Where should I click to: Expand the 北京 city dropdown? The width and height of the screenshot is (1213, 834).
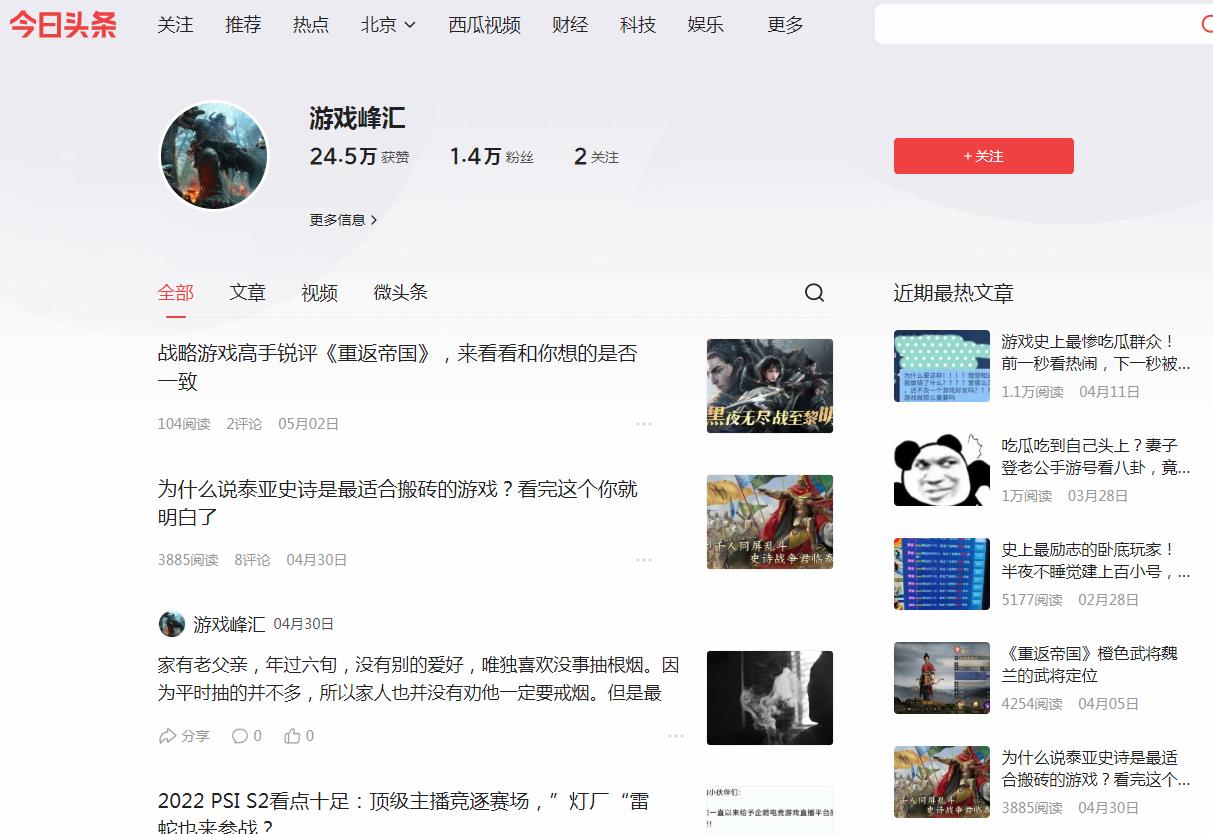coord(388,25)
